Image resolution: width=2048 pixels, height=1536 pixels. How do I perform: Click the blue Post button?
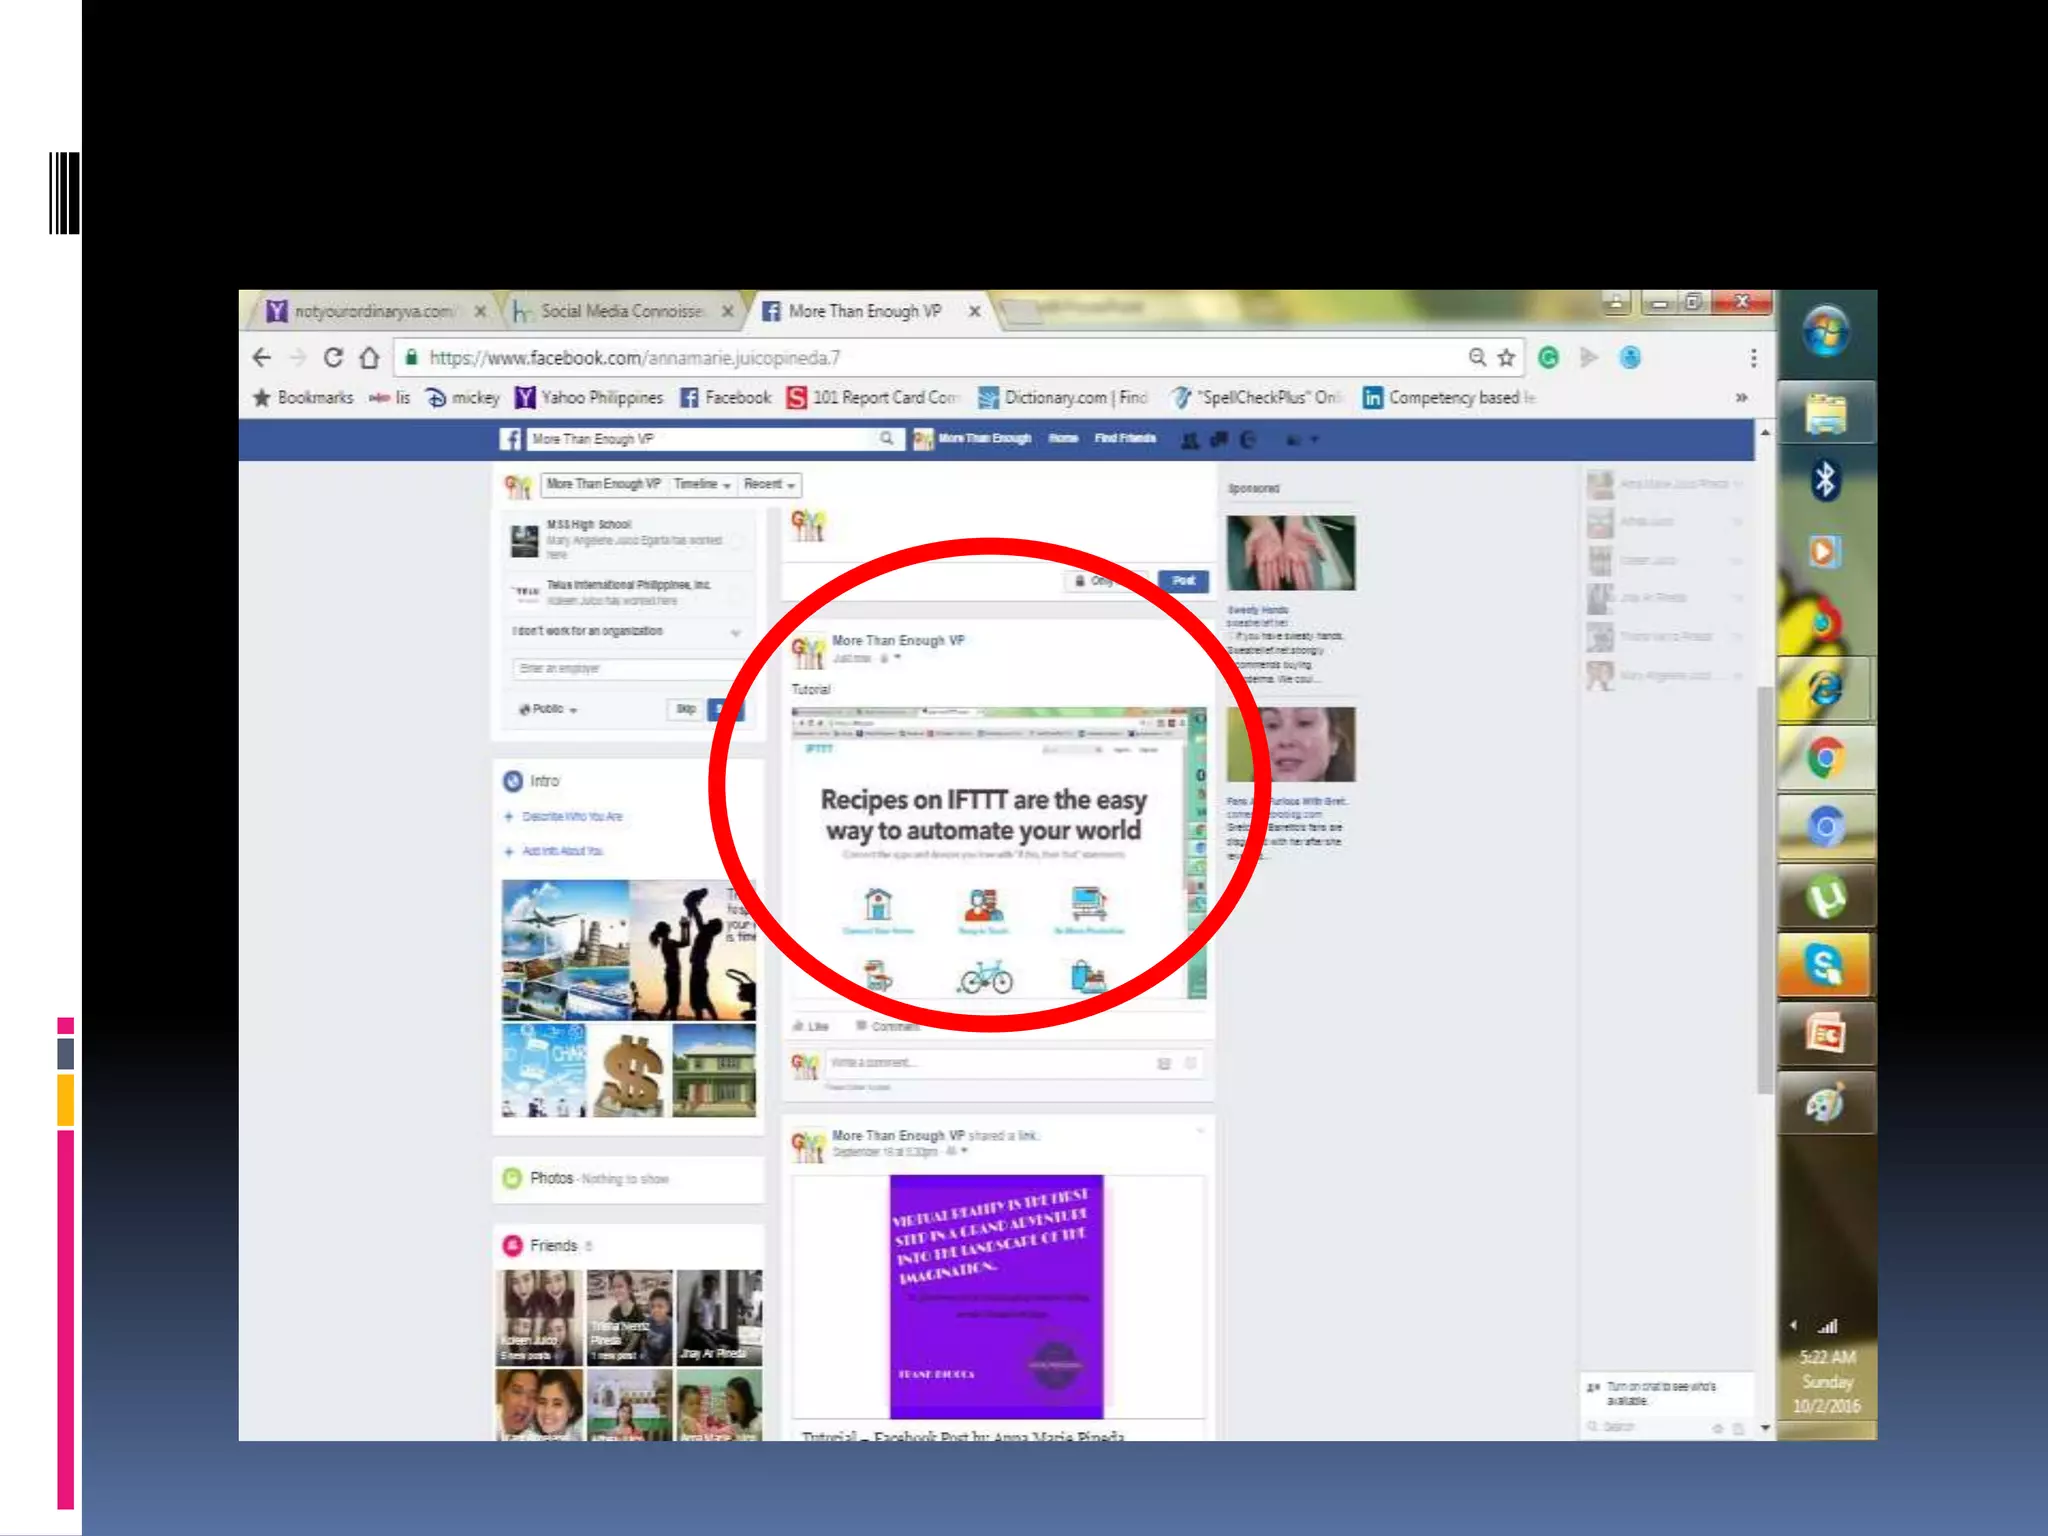pos(1183,581)
